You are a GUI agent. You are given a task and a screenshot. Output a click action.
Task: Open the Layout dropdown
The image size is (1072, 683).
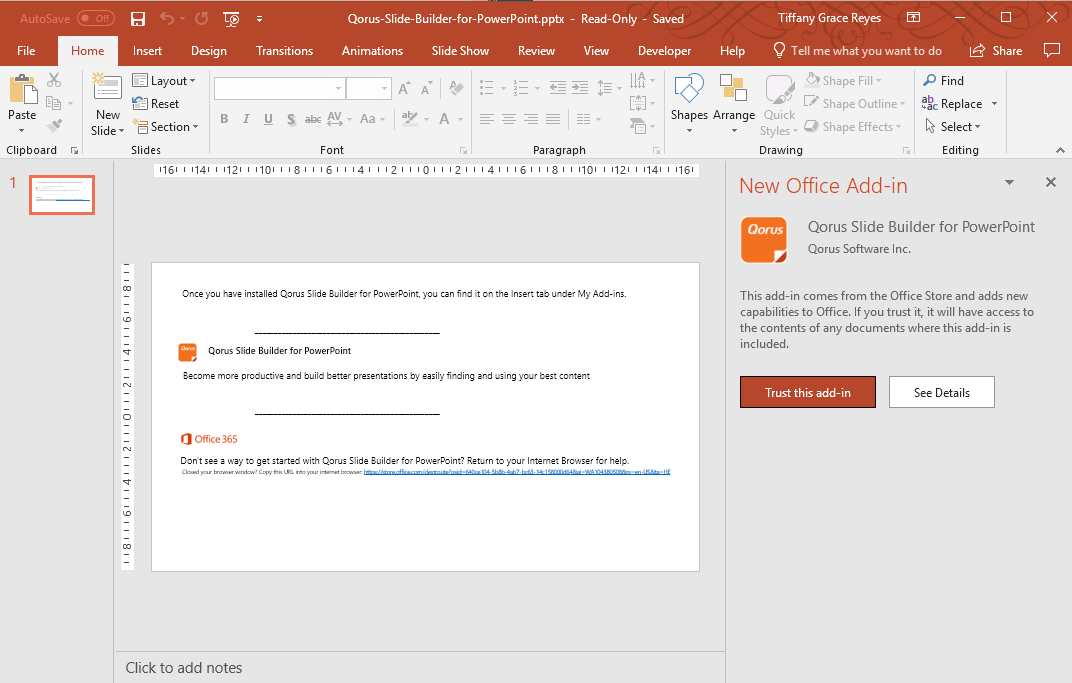[164, 81]
